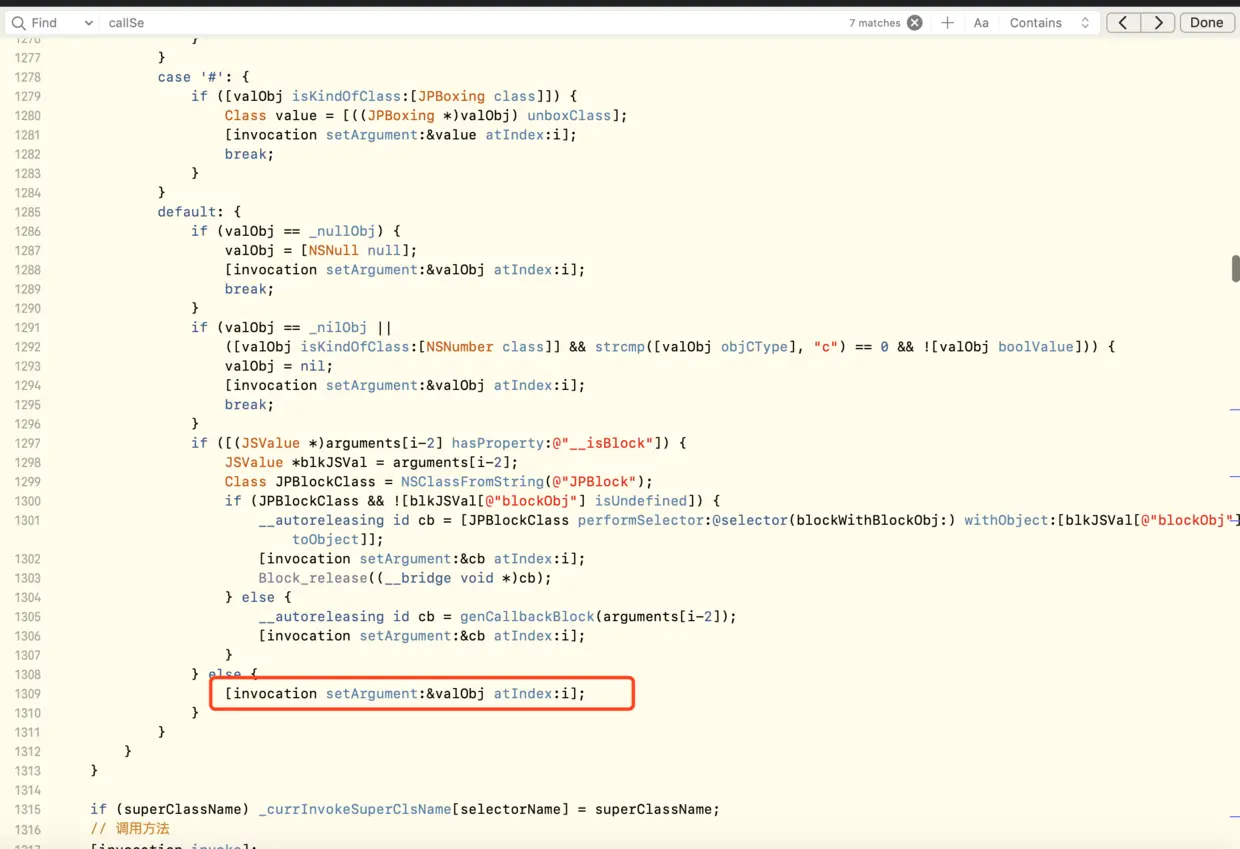Click line number 1285 in gutter
1240x849 pixels.
coord(28,212)
